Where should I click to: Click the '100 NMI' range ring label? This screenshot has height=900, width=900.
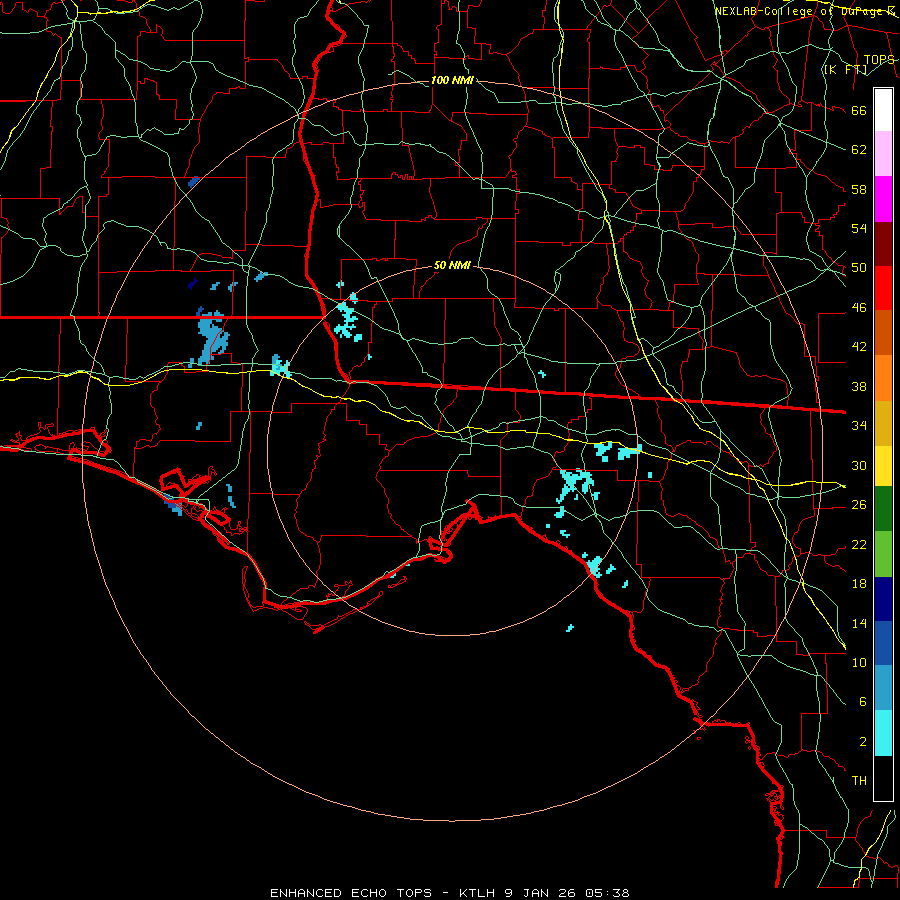point(452,80)
